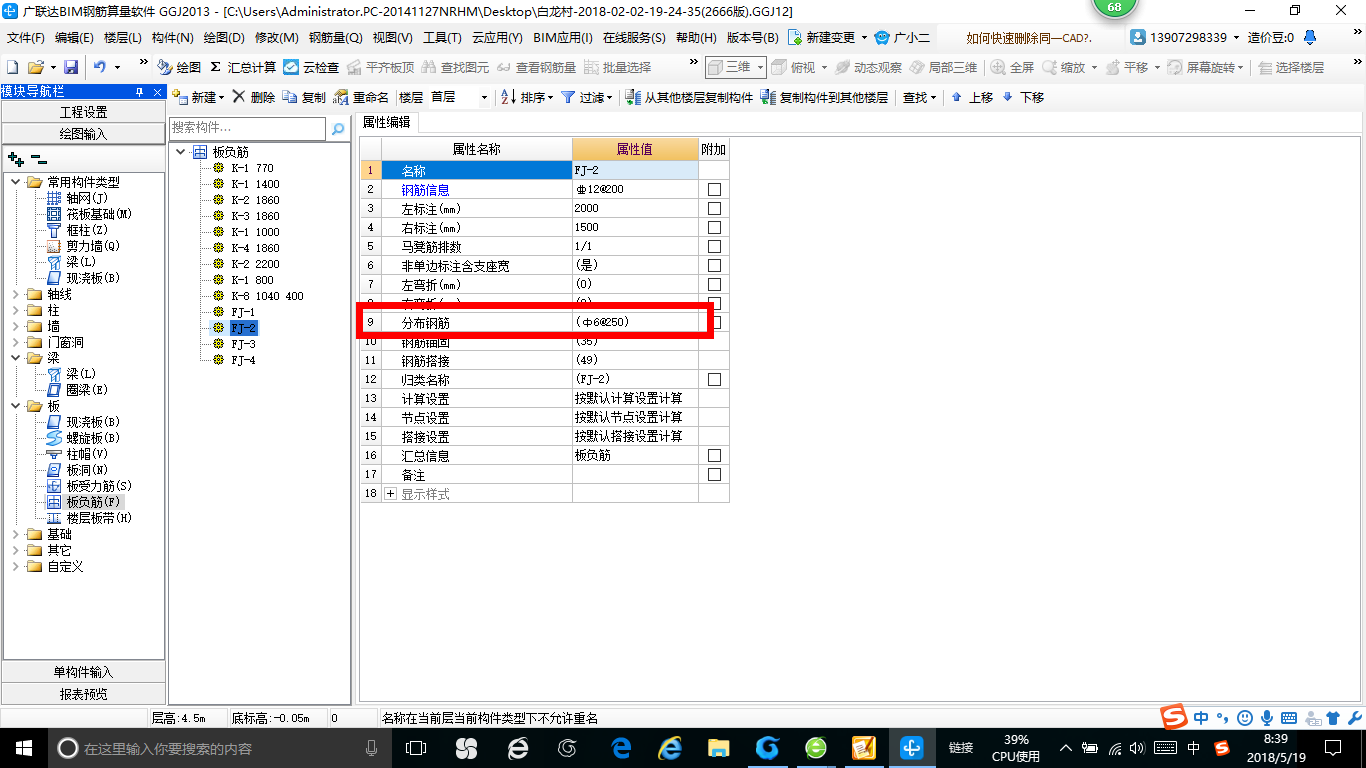Run 汇总计算 summary calculation
Viewport: 1366px width, 768px height.
pyautogui.click(x=243, y=67)
